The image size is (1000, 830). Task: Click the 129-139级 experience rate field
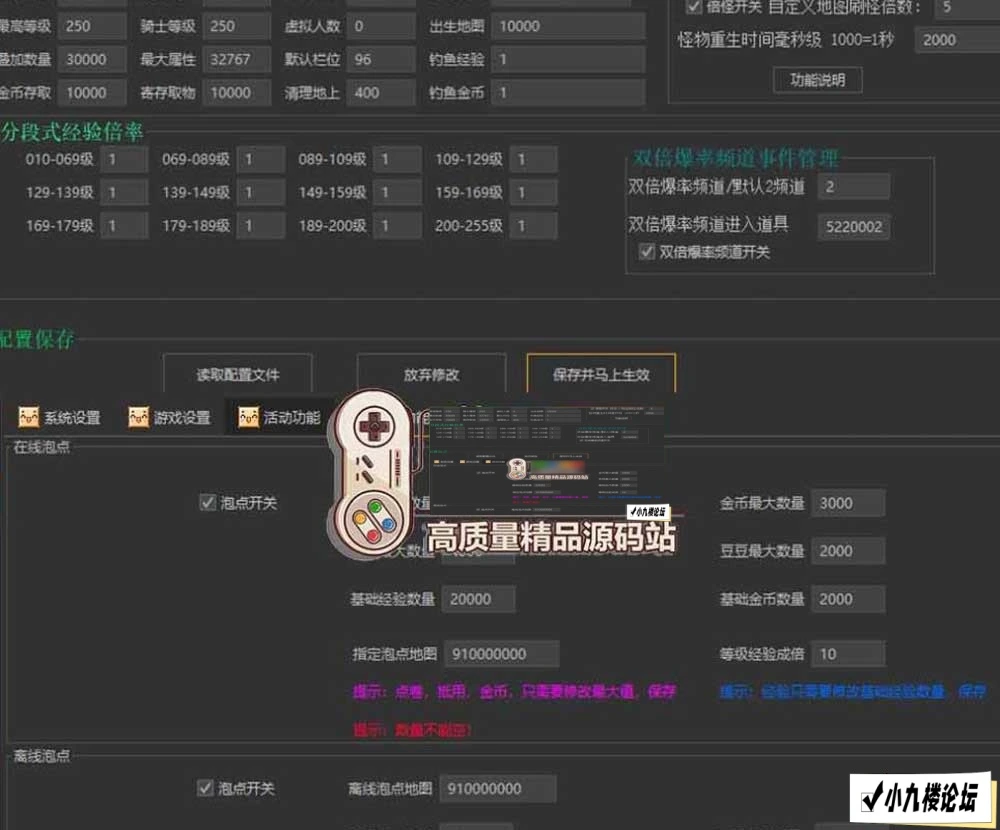[124, 192]
